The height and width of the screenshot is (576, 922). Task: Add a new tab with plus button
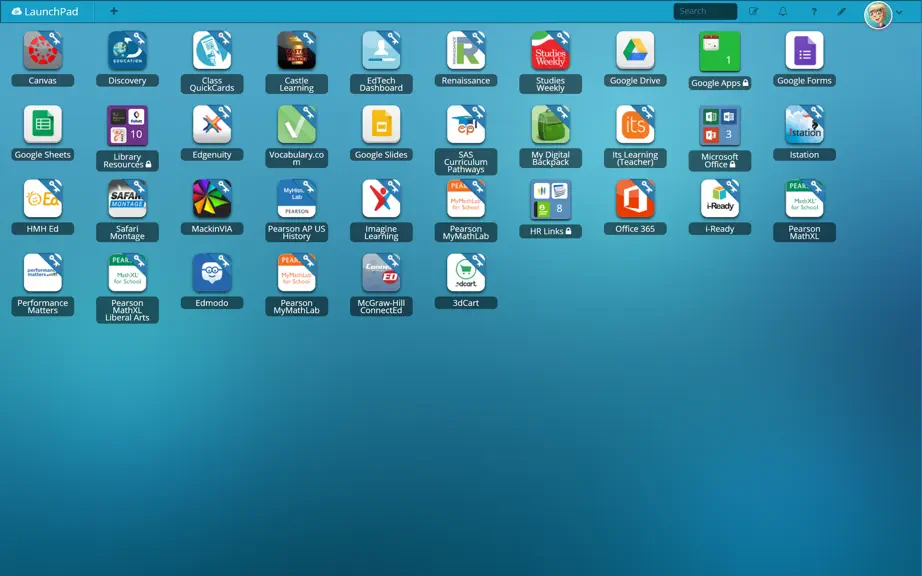point(114,11)
